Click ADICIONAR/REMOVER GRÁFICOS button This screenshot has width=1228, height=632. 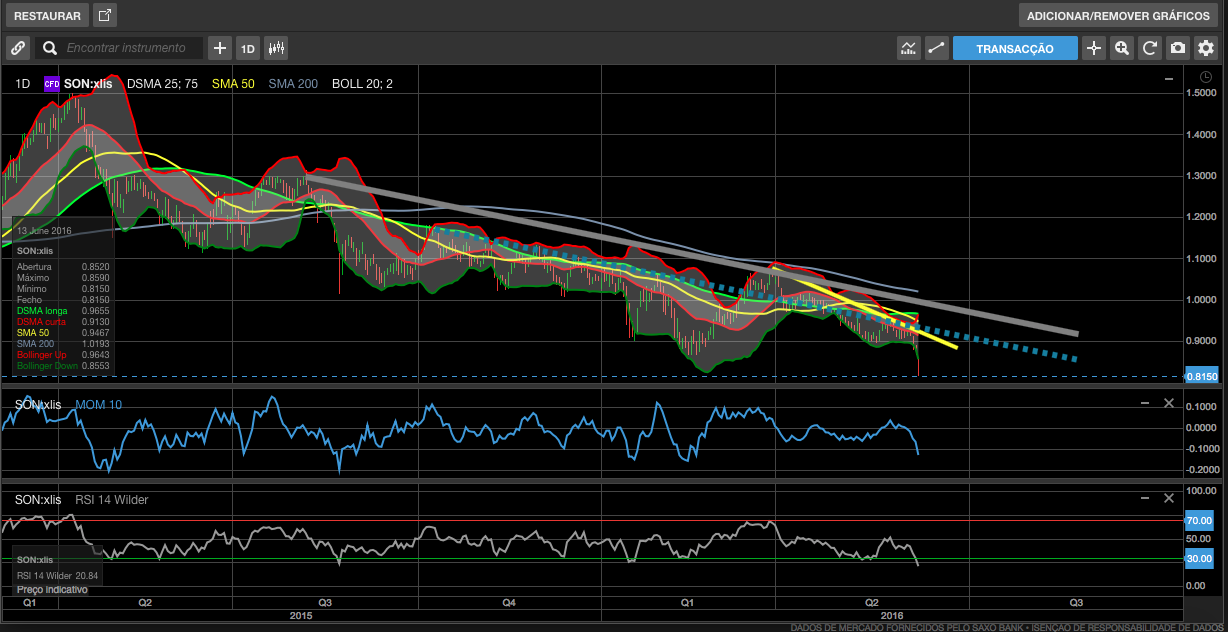coord(1117,16)
